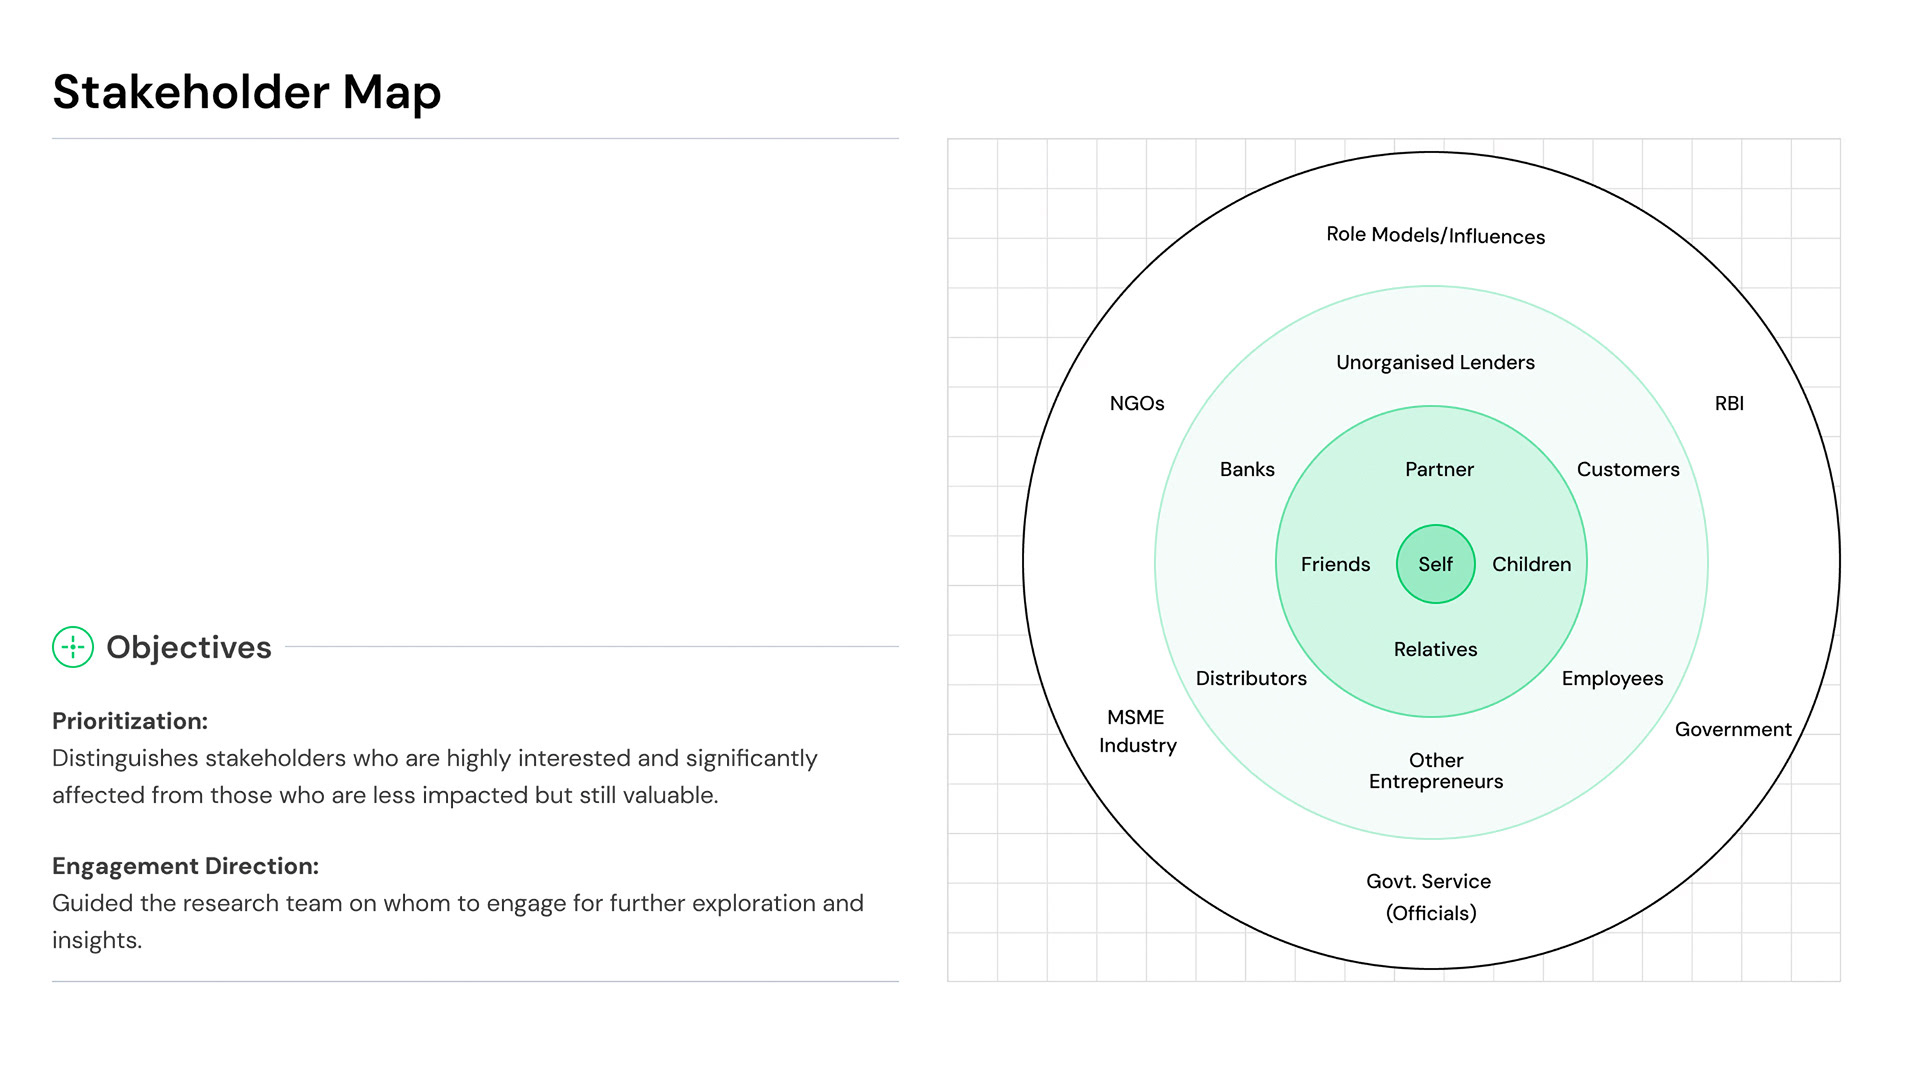The height and width of the screenshot is (1080, 1920).
Task: Select the Other Entrepreneurs label
Action: pyautogui.click(x=1435, y=771)
